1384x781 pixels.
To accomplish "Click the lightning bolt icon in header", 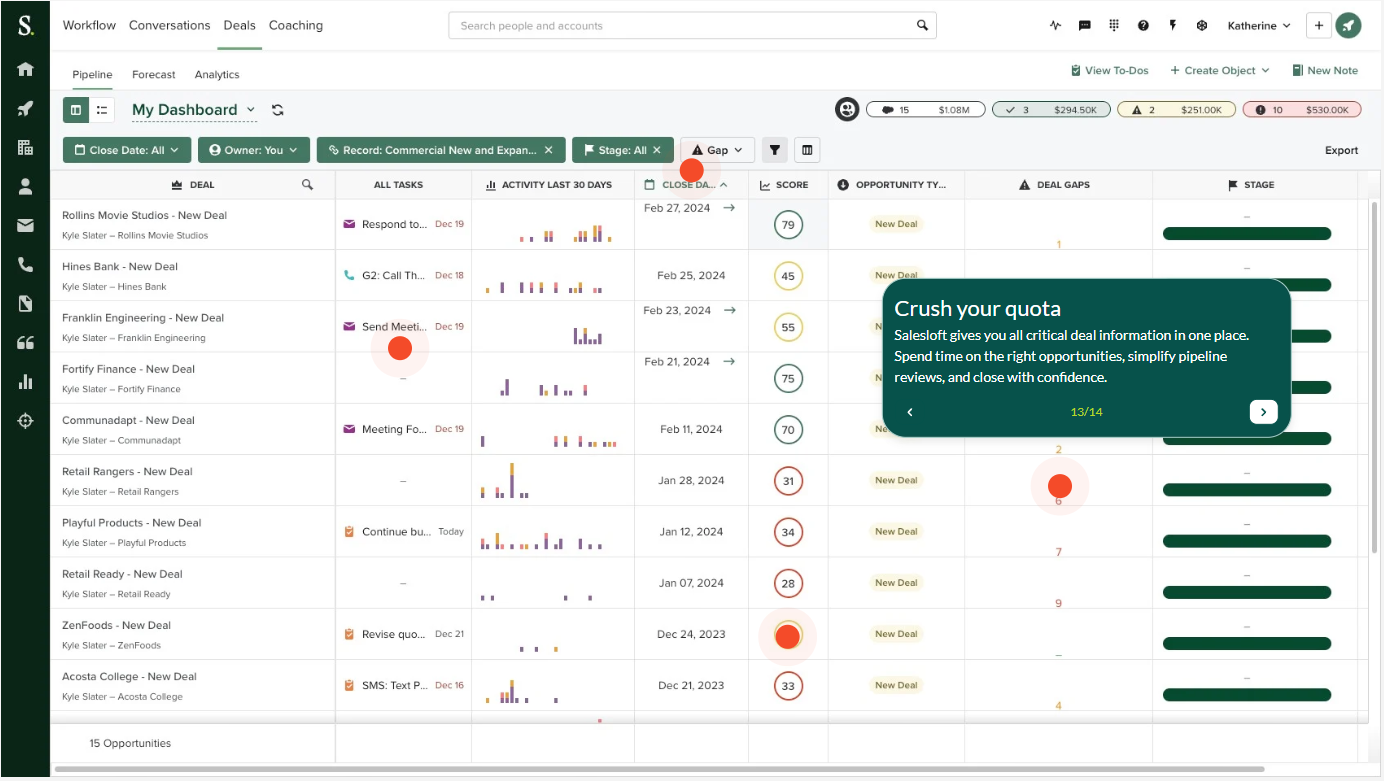I will point(1172,26).
